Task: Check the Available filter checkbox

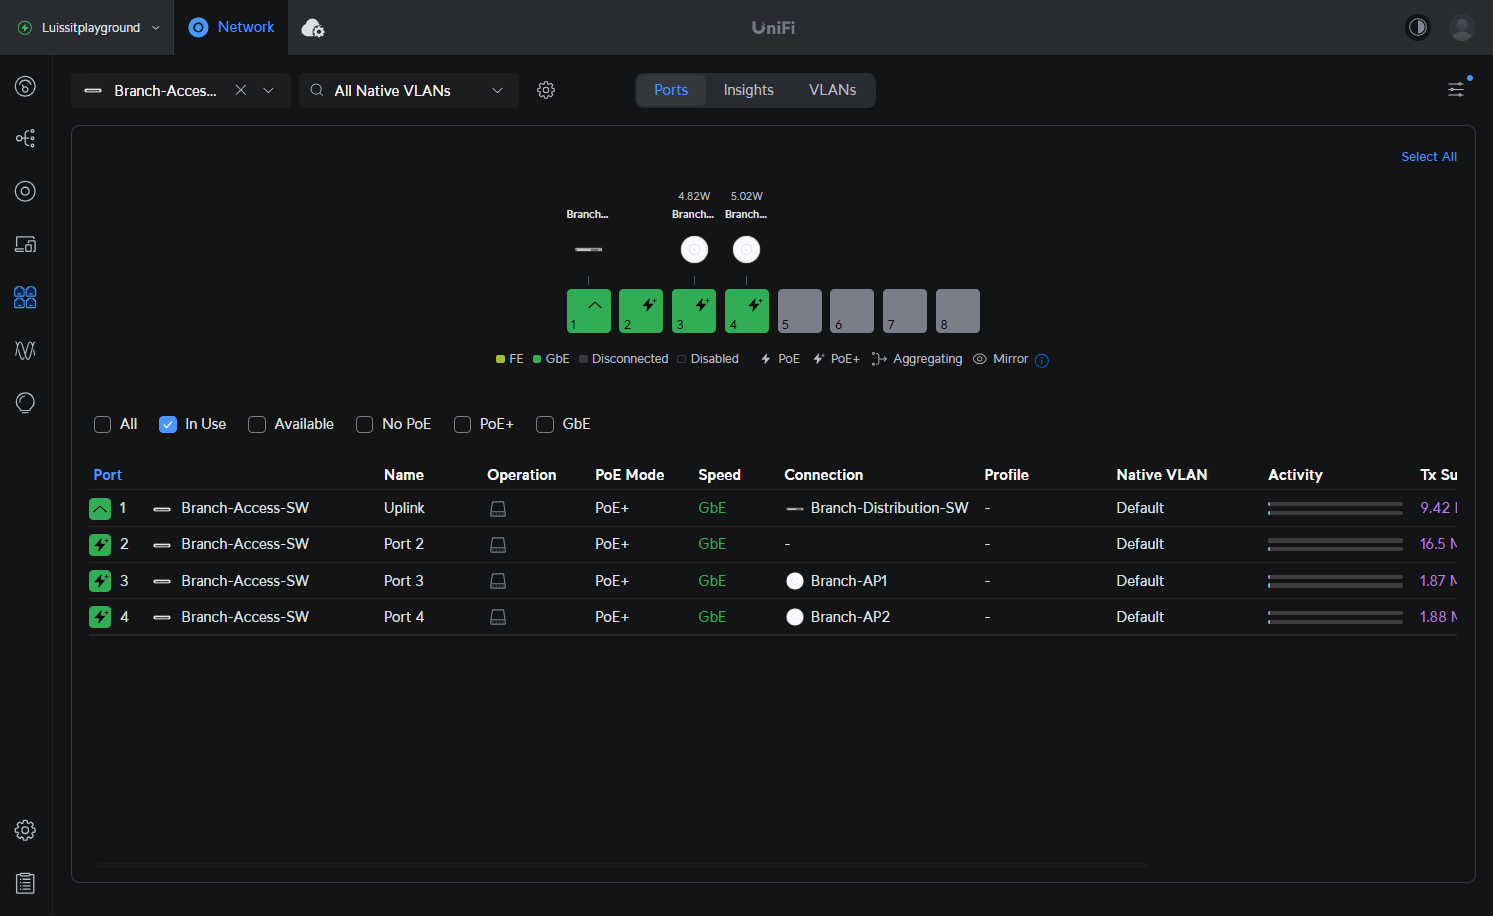Action: coord(257,424)
